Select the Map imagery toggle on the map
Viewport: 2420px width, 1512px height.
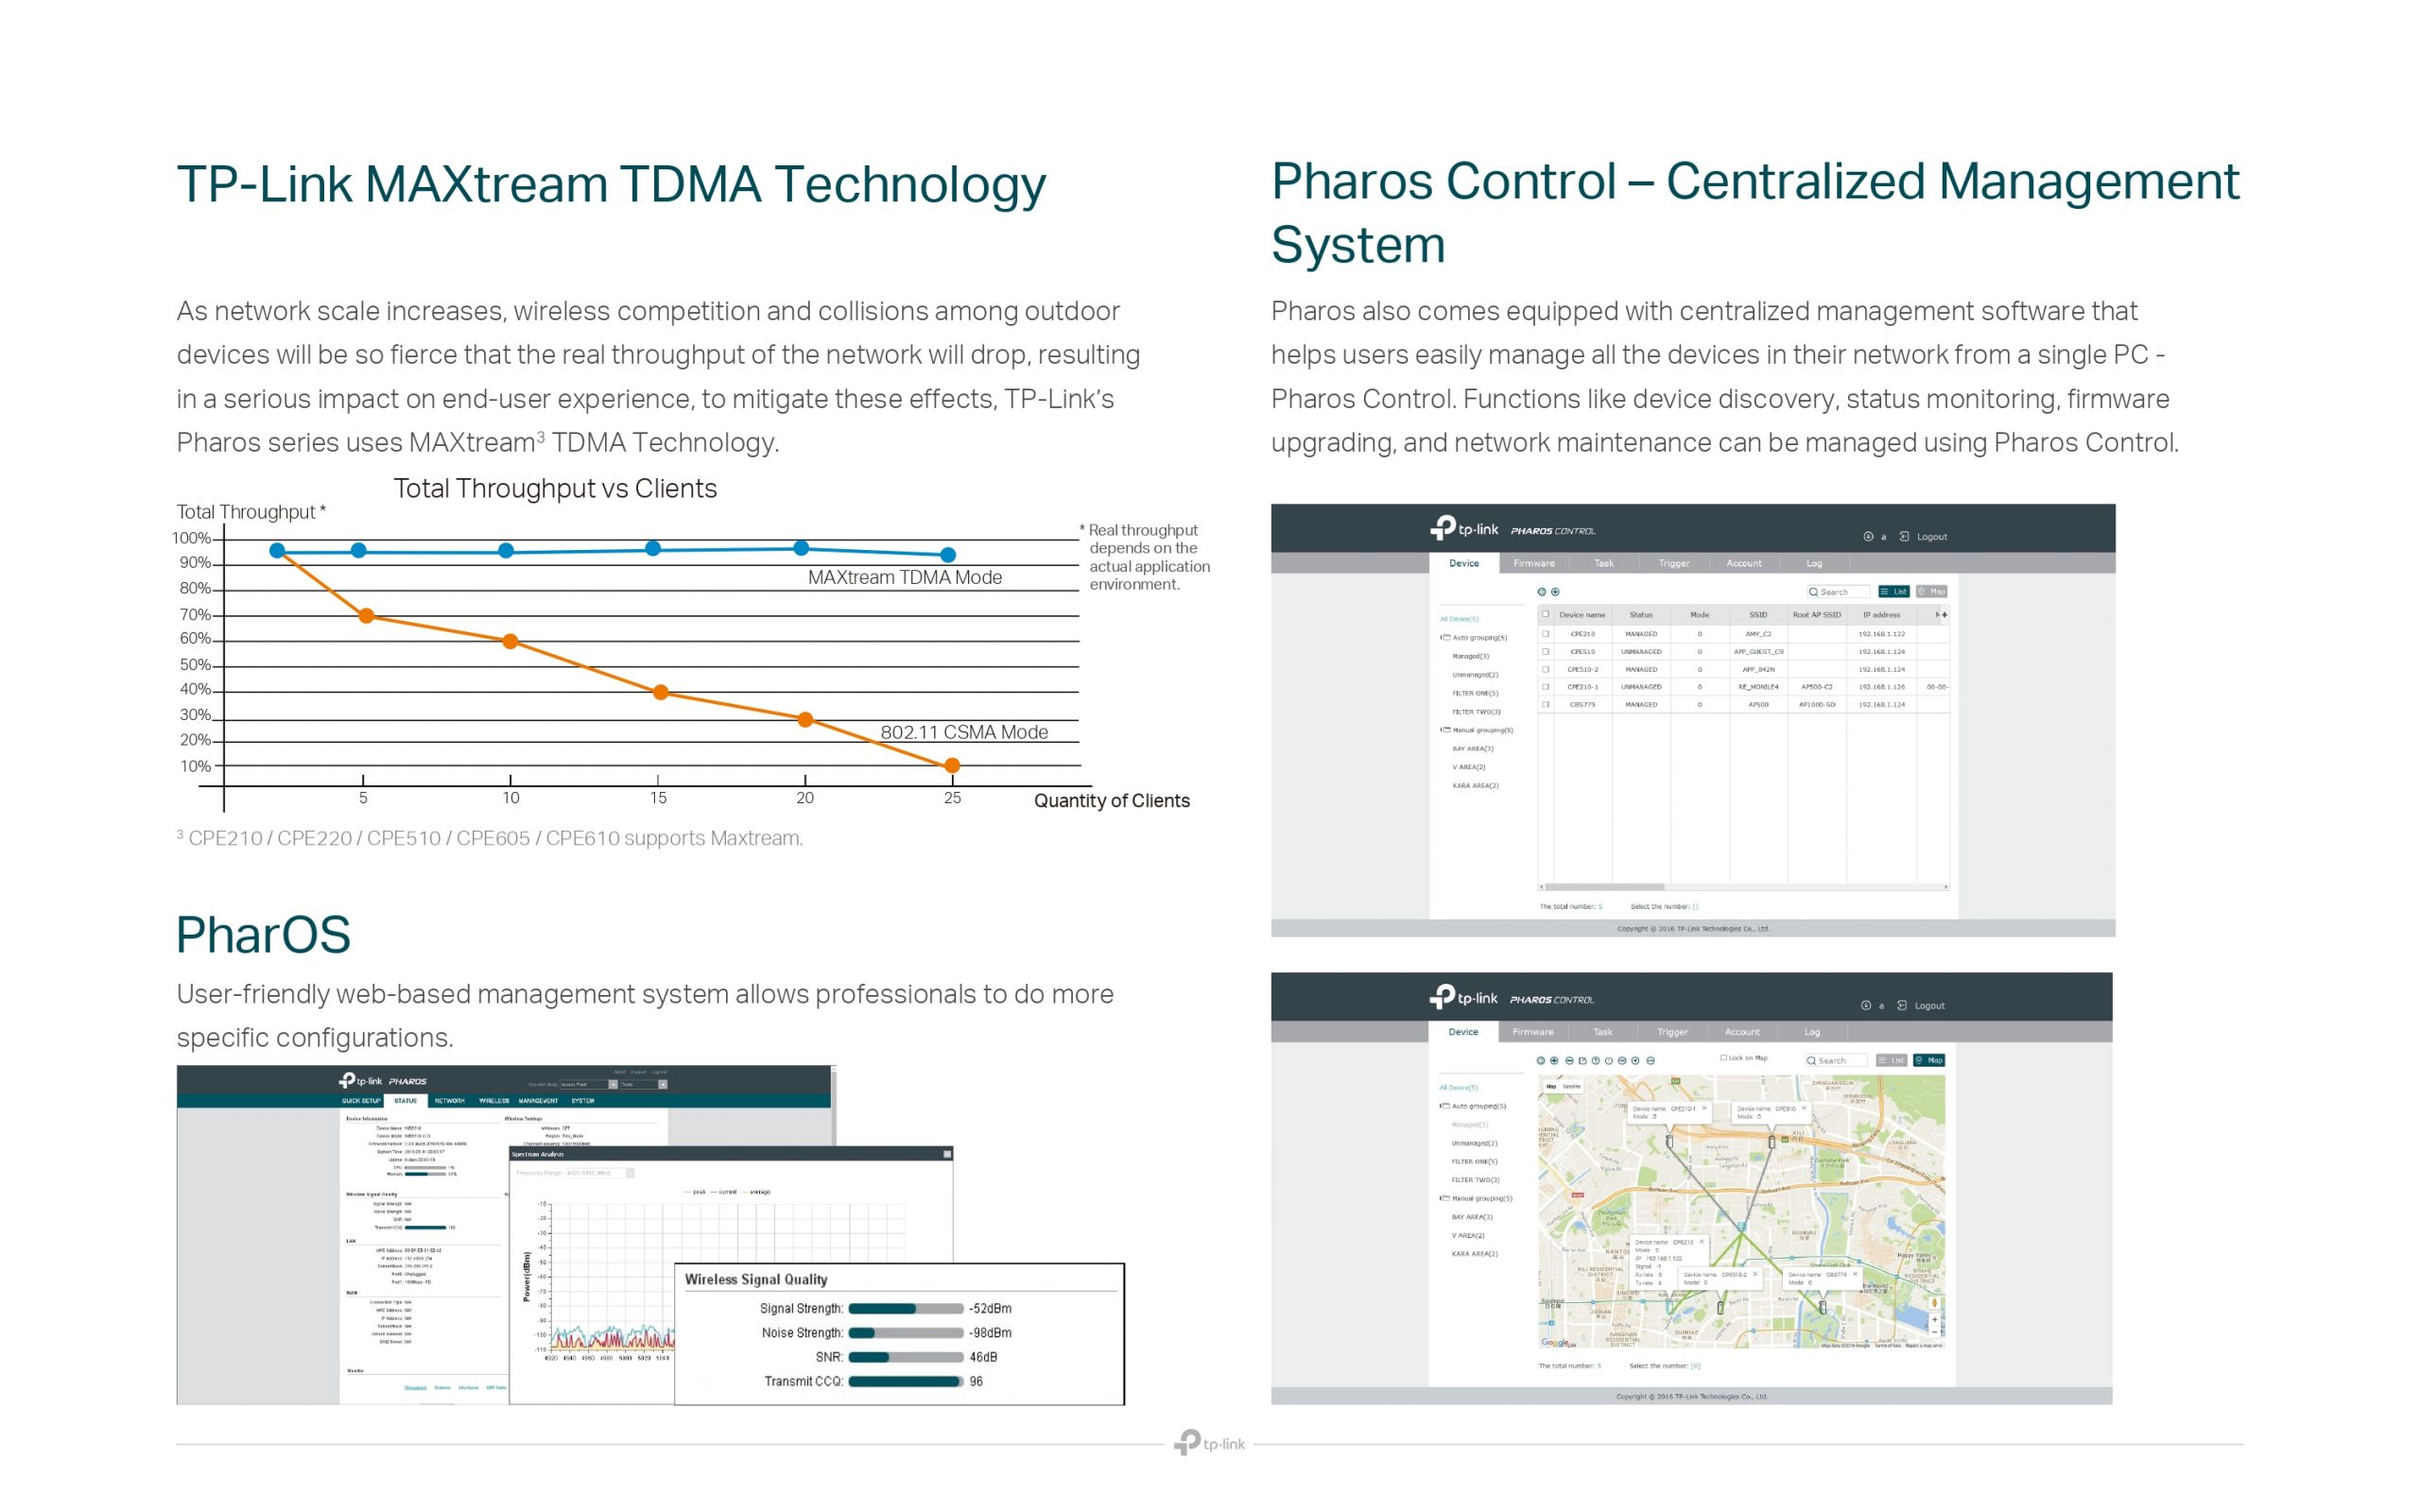point(1551,1087)
